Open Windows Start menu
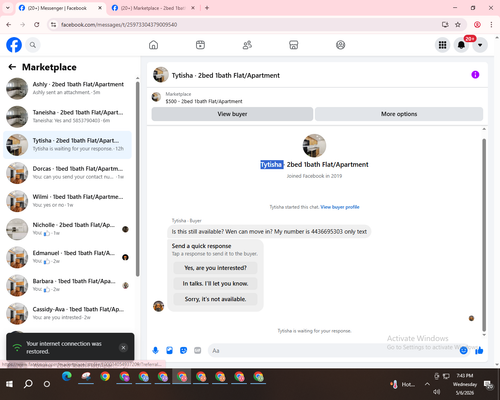 9,384
